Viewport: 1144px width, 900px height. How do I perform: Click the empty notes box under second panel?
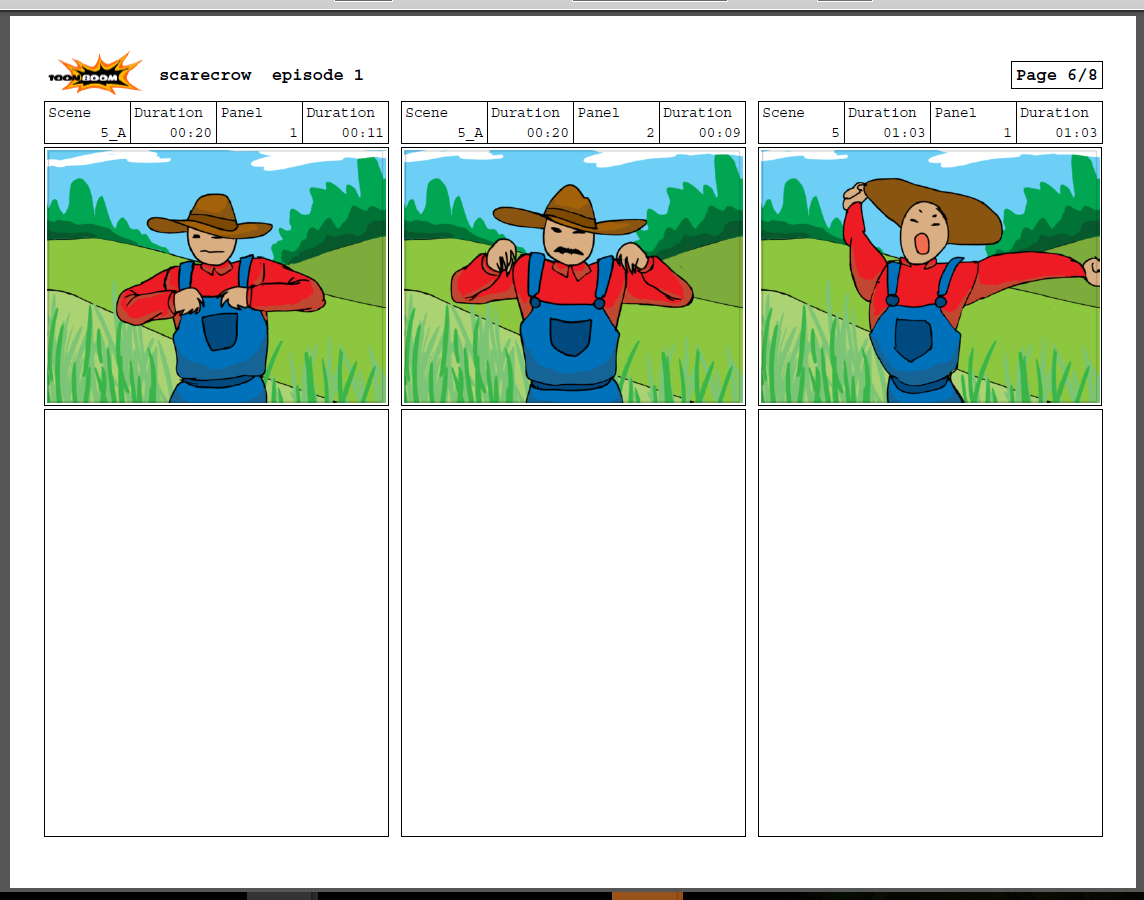[x=573, y=623]
